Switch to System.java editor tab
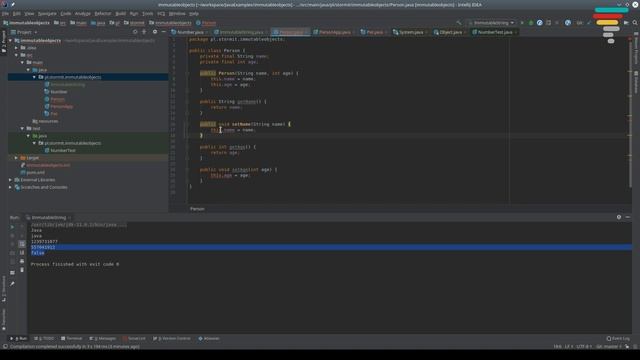 click(x=411, y=32)
